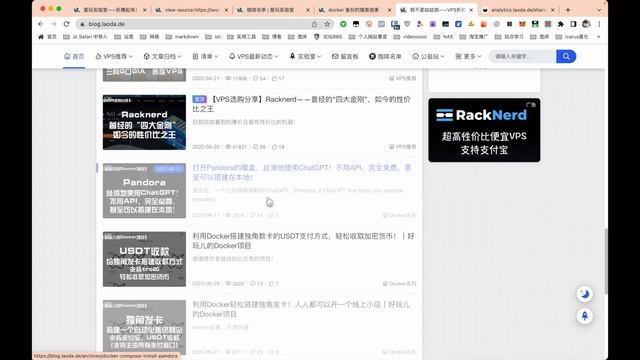Click the 独角发卡 article thumbnail

point(144,327)
